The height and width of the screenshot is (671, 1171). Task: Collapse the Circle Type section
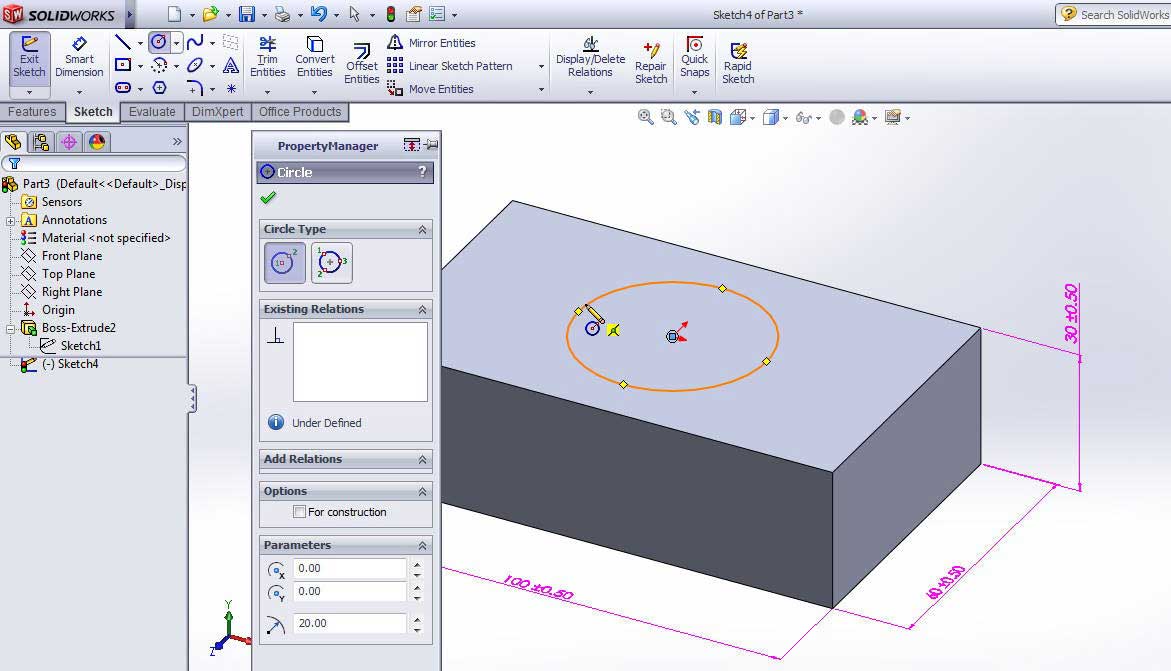[422, 229]
